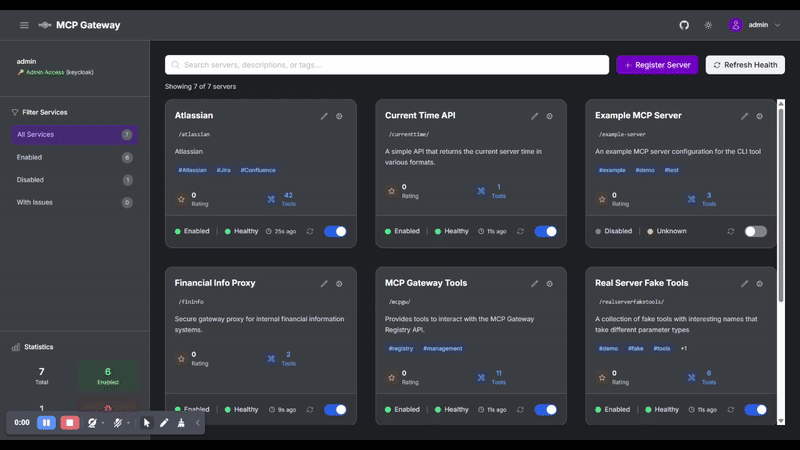Select the Enabled filter in sidebar
Viewport: 800px width, 450px height.
tap(74, 157)
